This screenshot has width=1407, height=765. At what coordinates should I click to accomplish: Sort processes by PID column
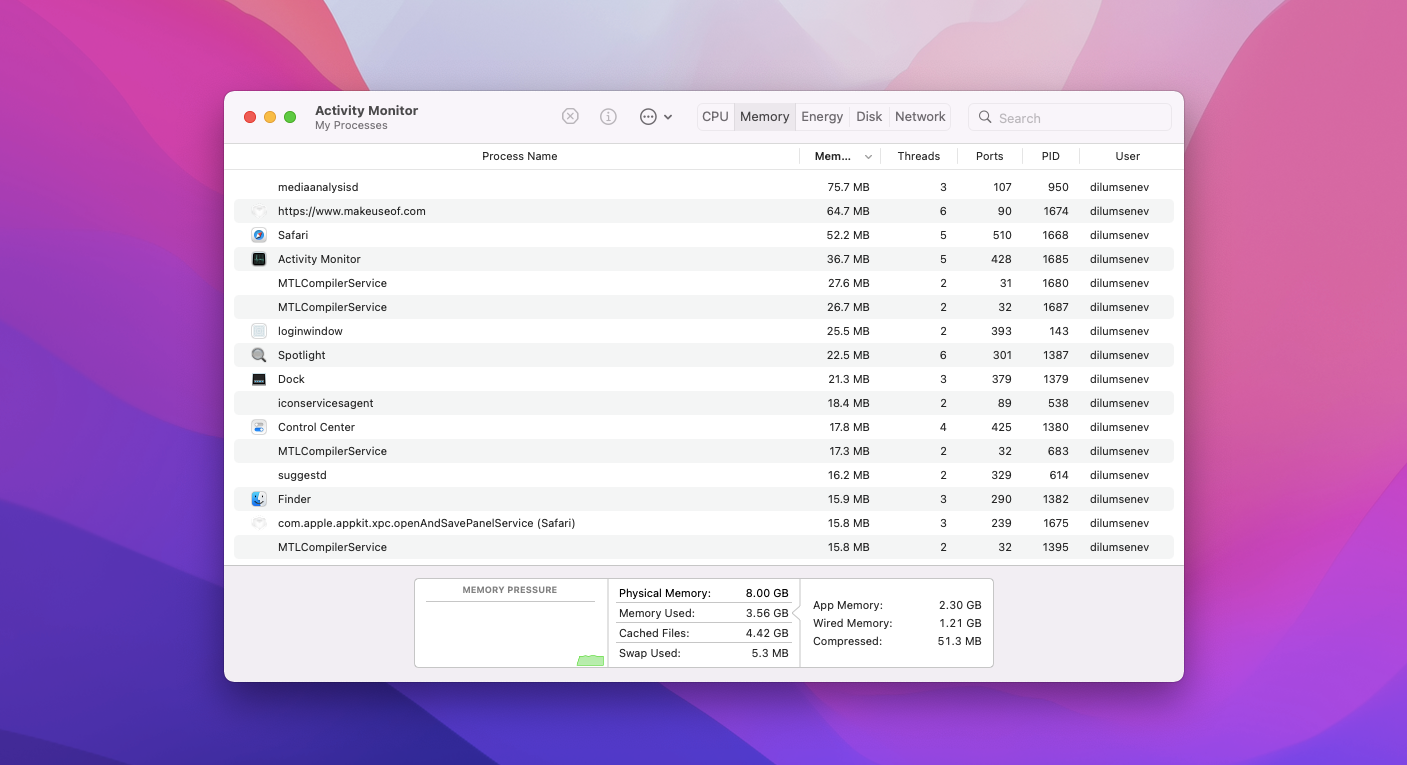point(1050,156)
